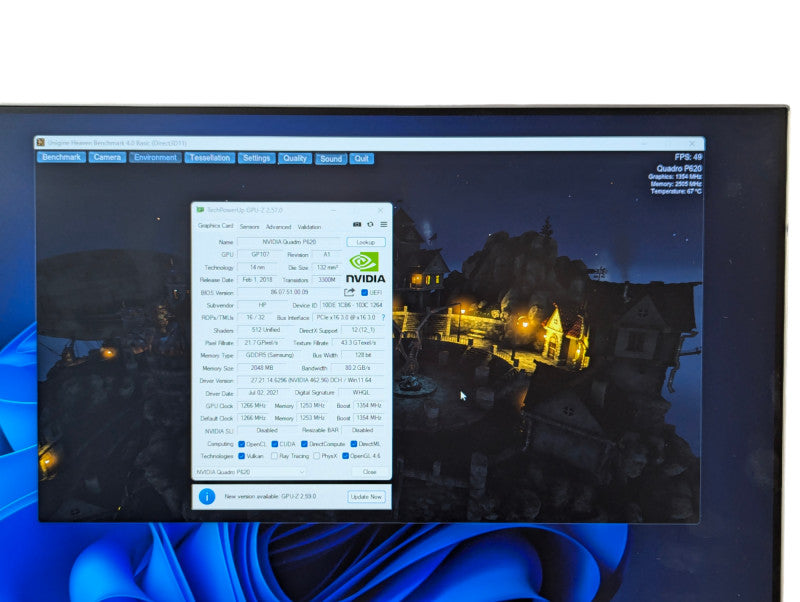Minimize the GPU-Z window

click(334, 210)
